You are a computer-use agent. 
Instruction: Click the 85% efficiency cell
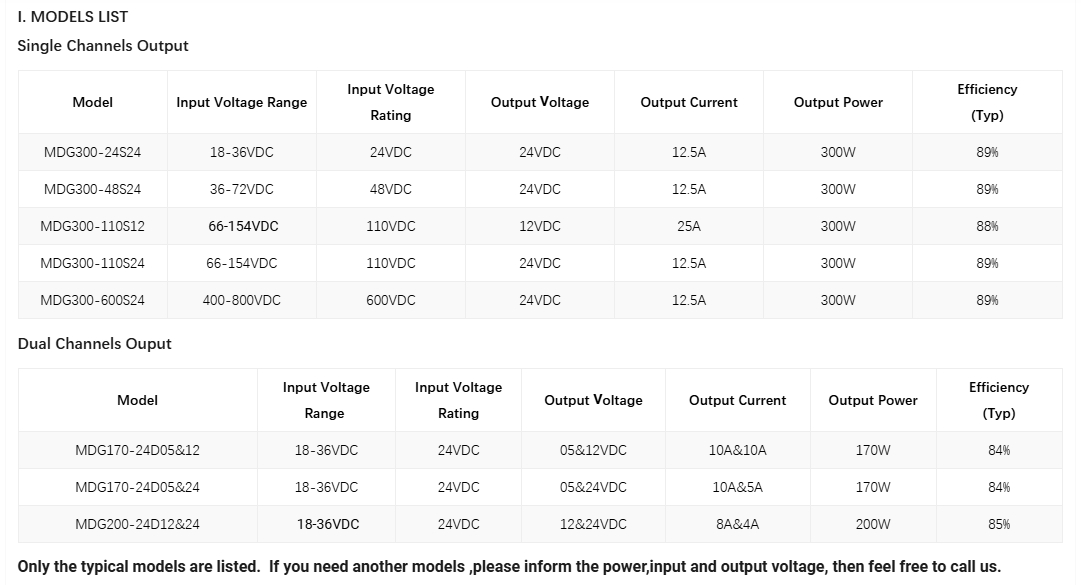click(999, 524)
